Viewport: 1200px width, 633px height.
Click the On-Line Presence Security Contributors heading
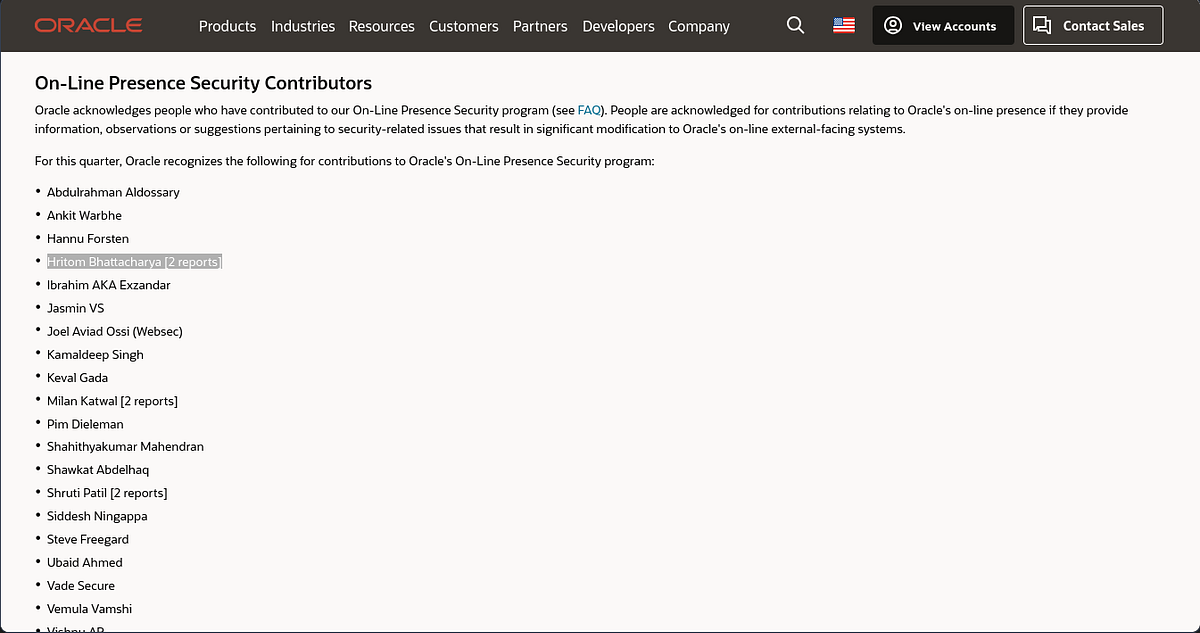click(203, 83)
